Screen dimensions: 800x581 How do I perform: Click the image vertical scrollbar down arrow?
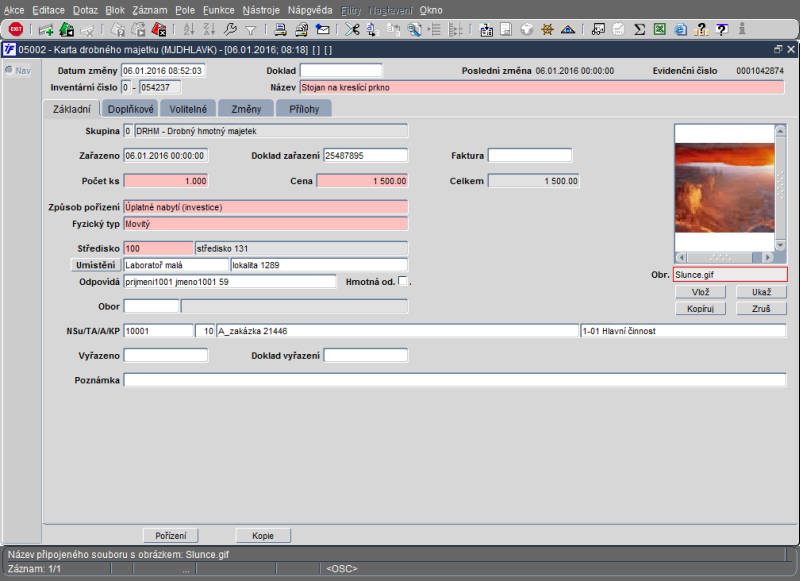(780, 245)
